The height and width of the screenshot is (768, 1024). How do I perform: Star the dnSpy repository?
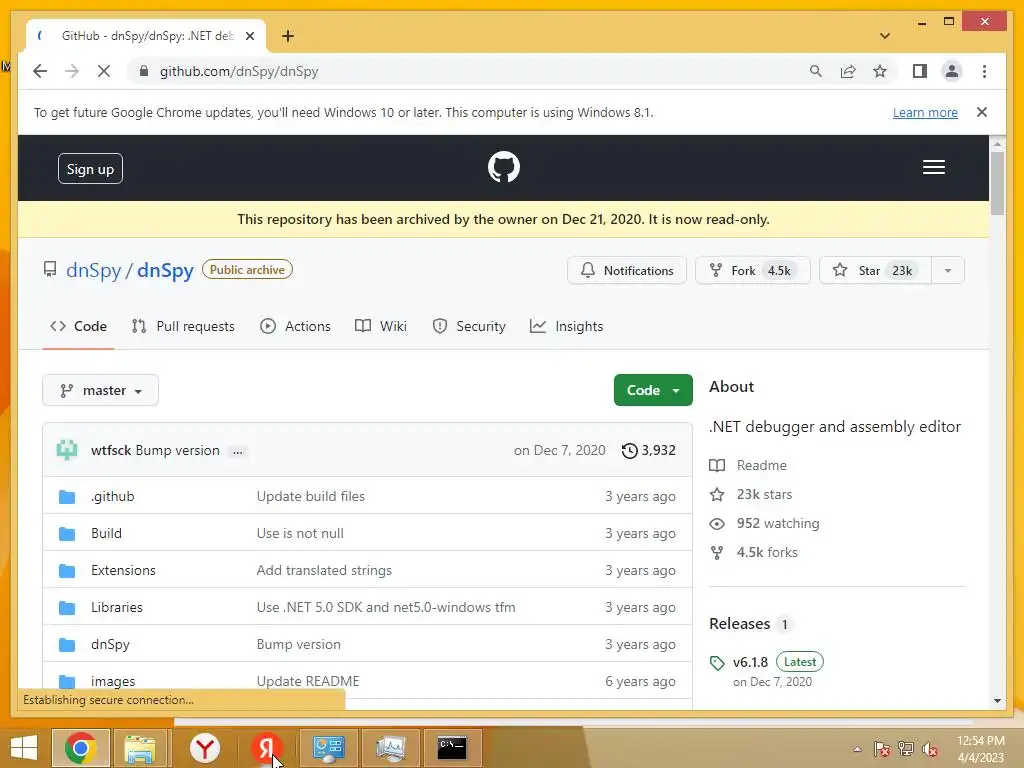(875, 270)
